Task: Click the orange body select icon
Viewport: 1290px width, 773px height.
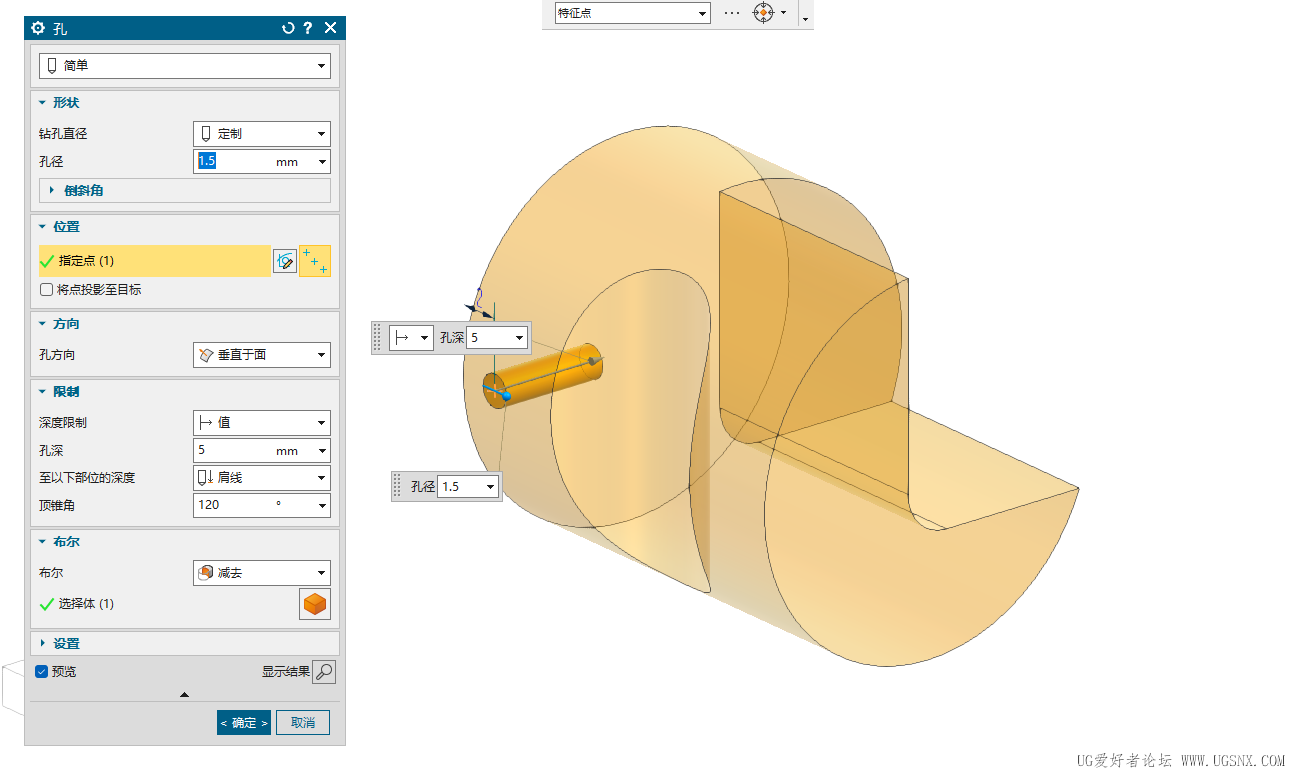Action: [x=315, y=605]
